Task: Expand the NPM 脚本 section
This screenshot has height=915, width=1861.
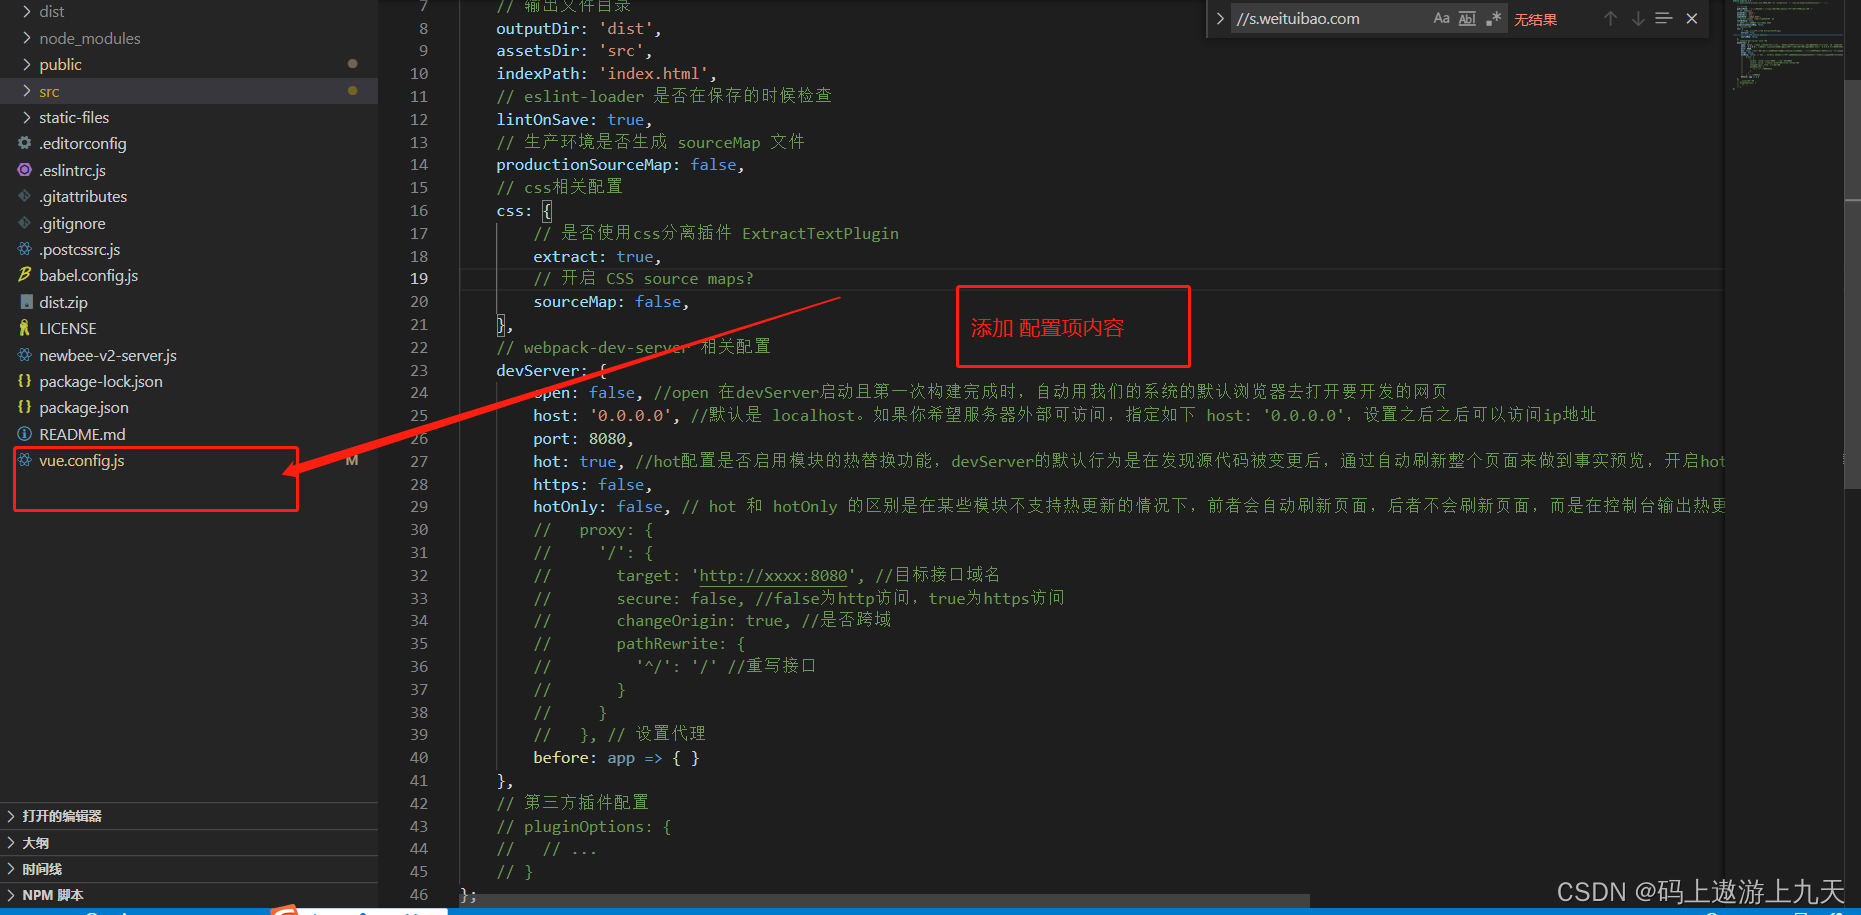Action: pyautogui.click(x=189, y=895)
